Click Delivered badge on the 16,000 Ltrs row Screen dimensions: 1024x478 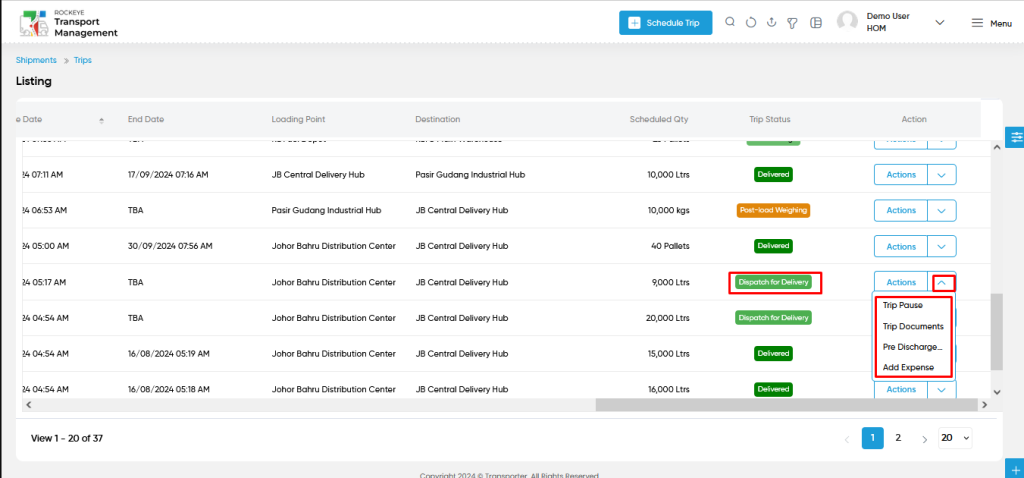774,389
